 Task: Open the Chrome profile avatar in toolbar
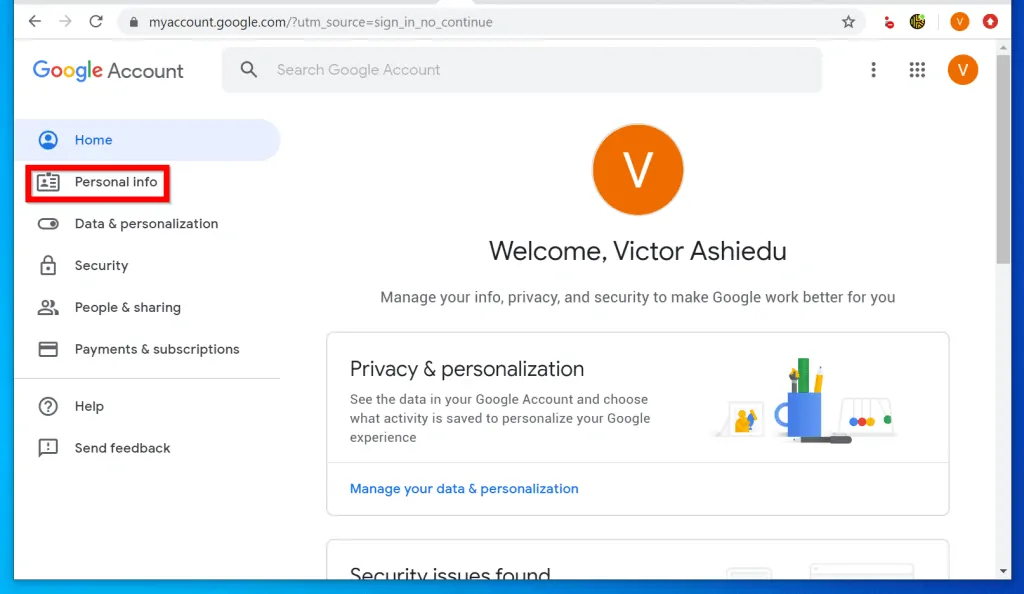click(x=959, y=22)
